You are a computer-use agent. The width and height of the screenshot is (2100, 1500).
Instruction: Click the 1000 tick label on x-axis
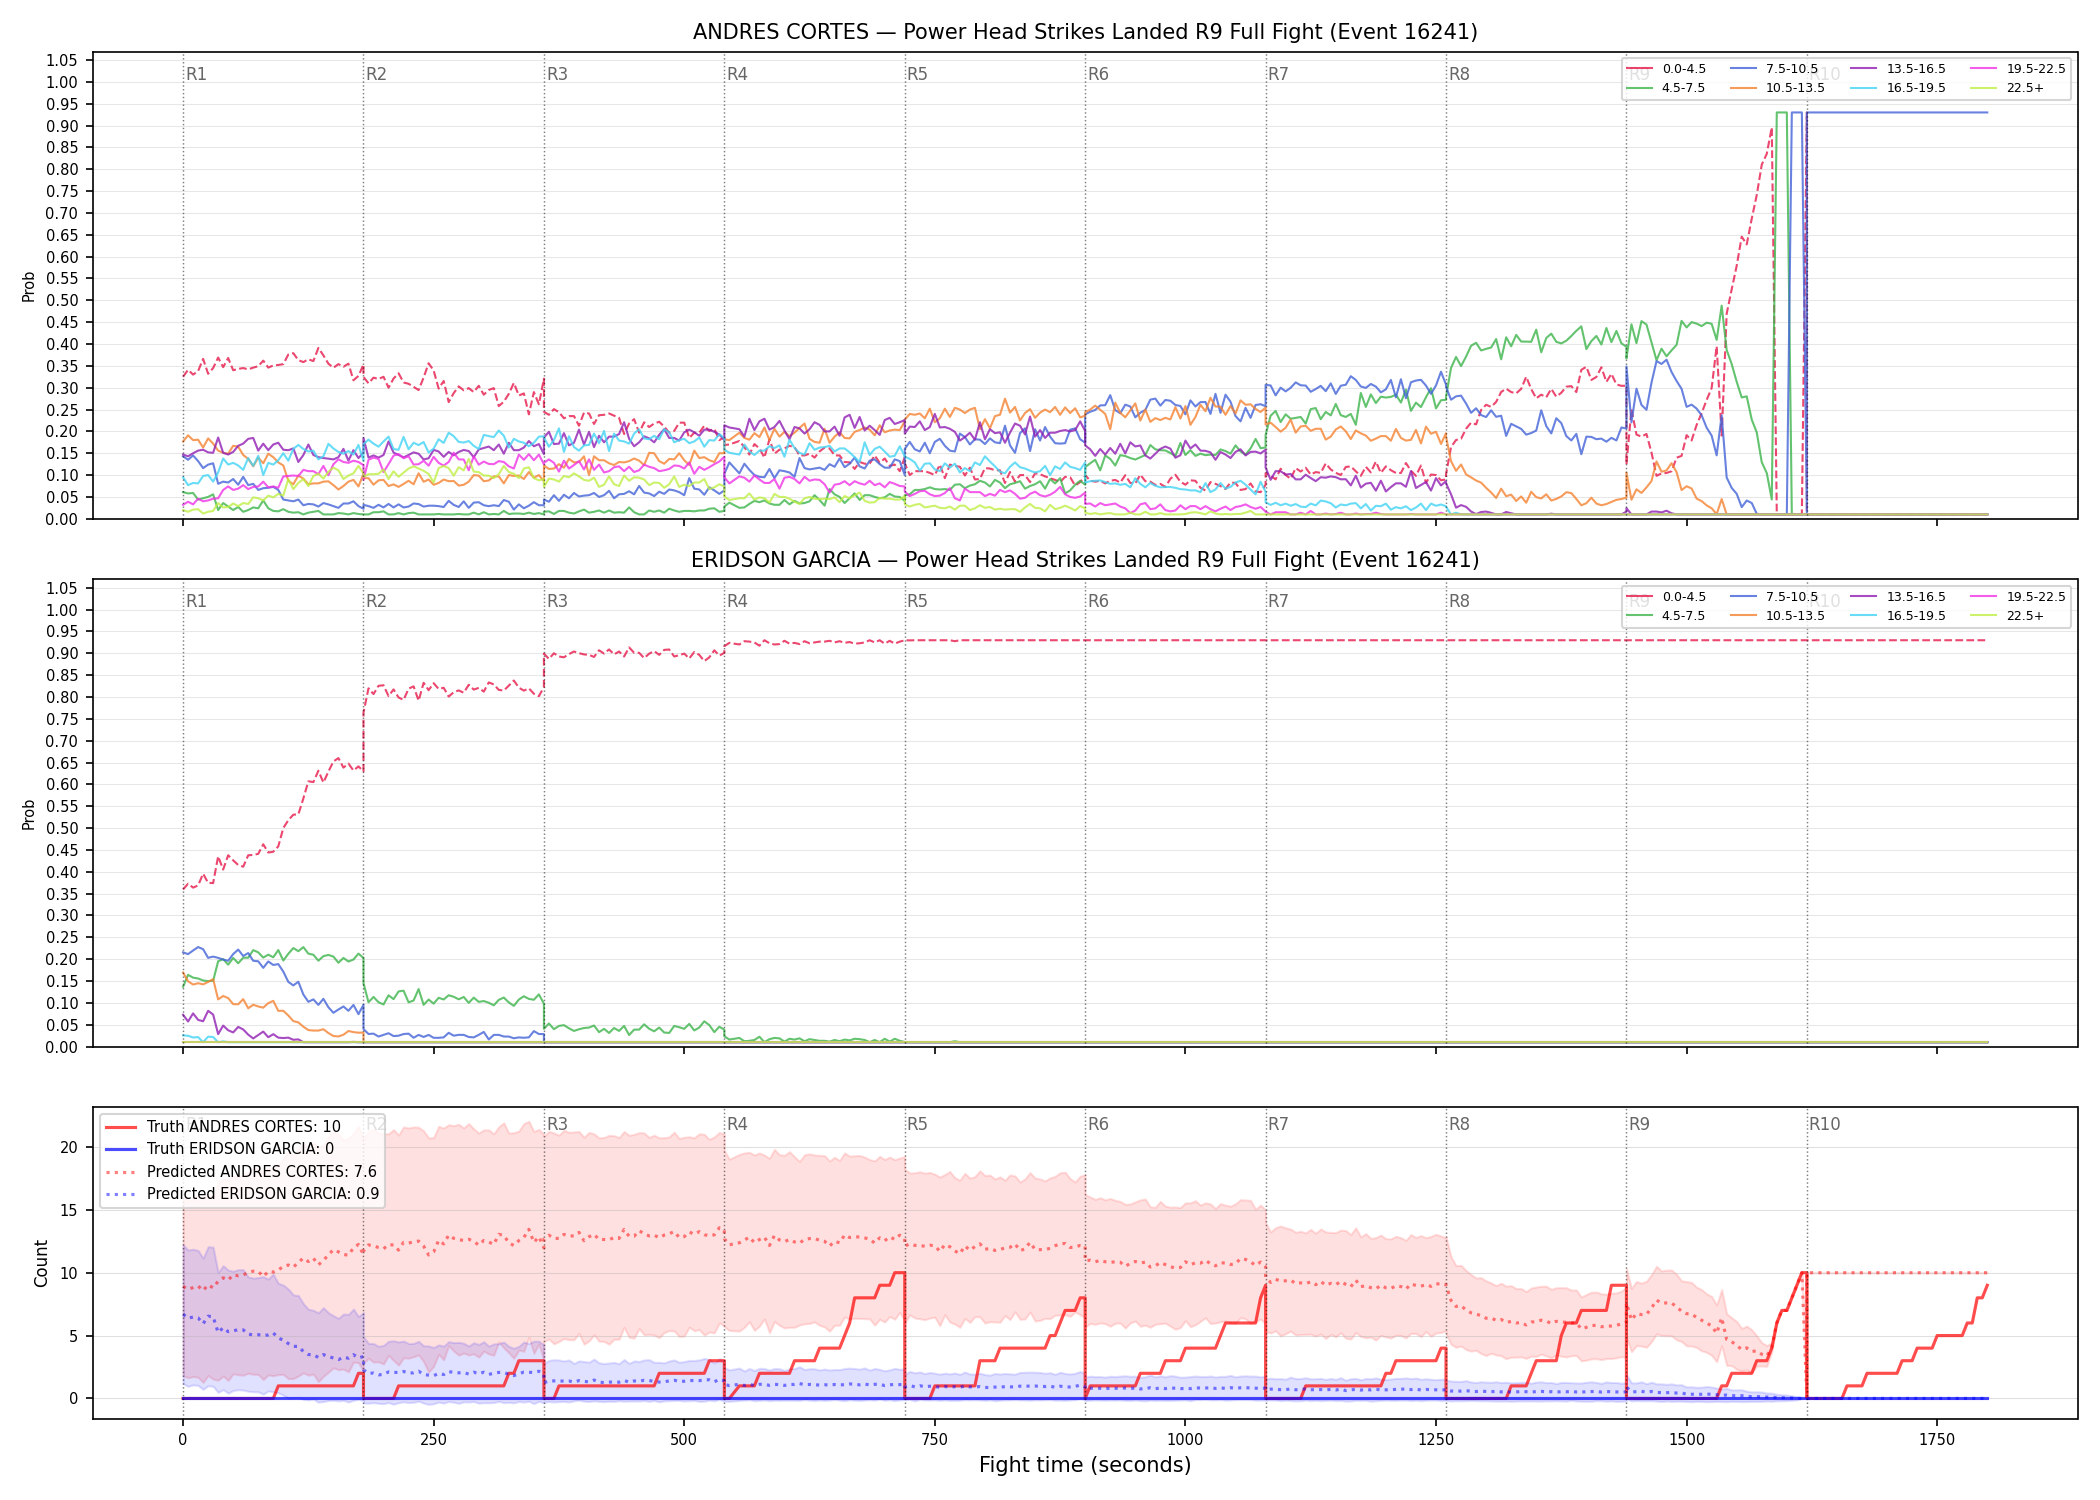click(1185, 1440)
